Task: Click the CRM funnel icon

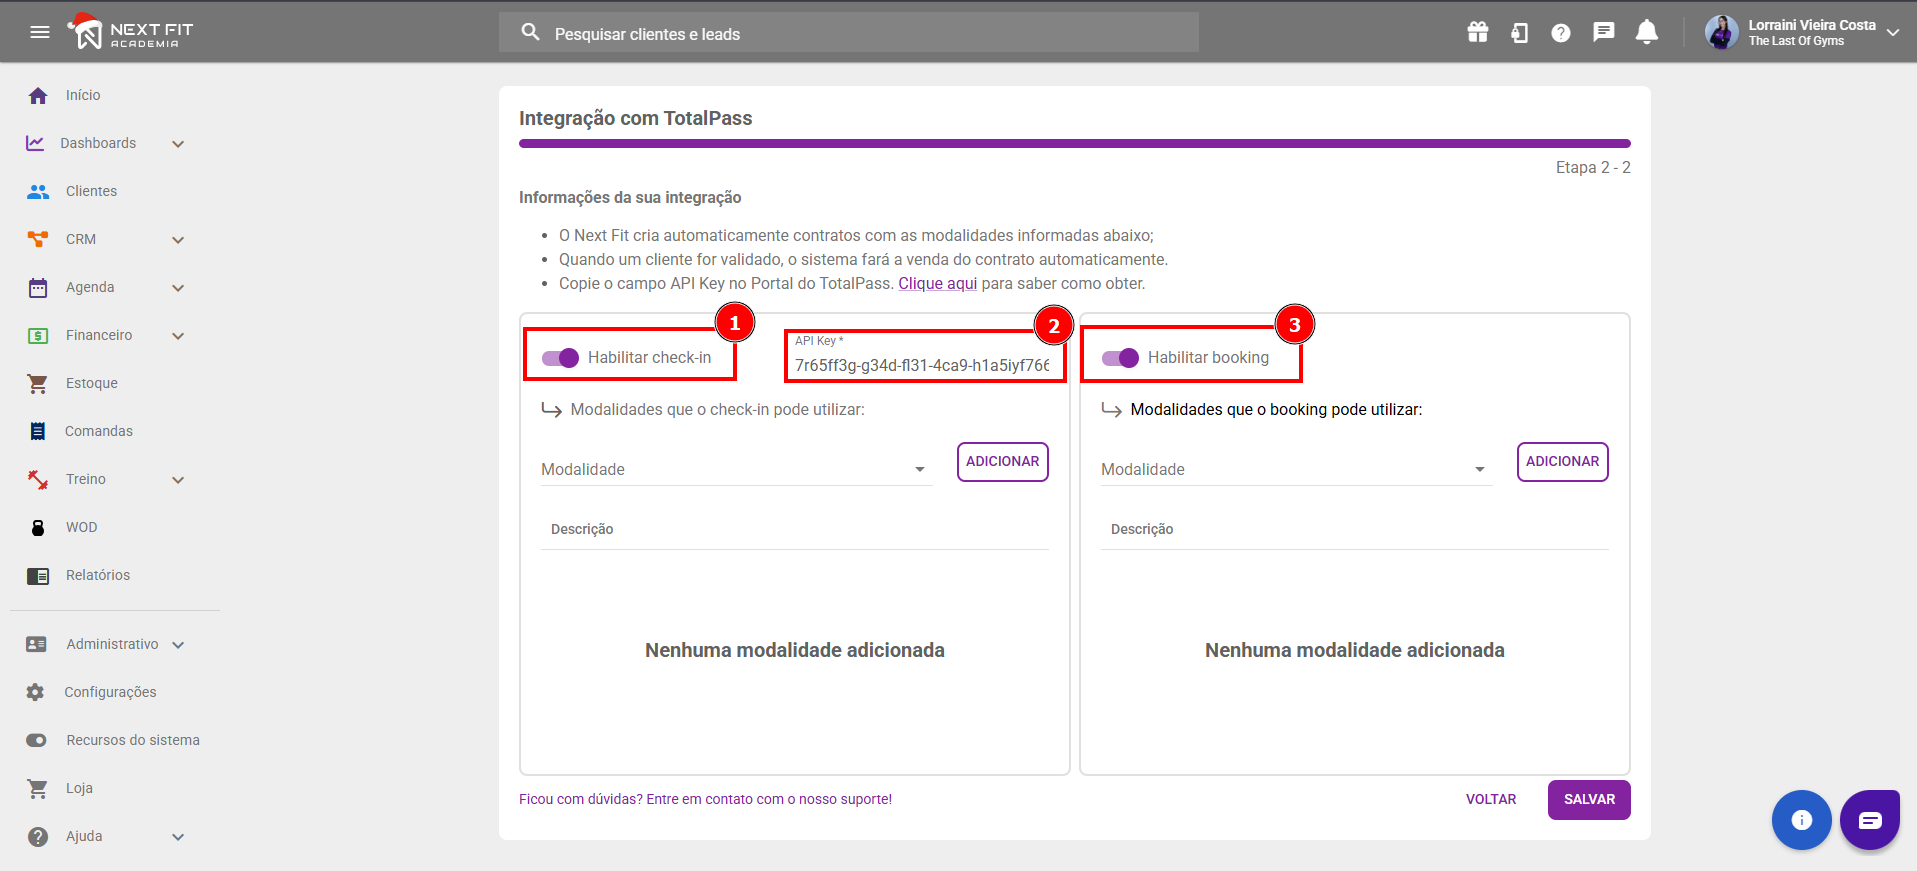Action: (x=38, y=239)
